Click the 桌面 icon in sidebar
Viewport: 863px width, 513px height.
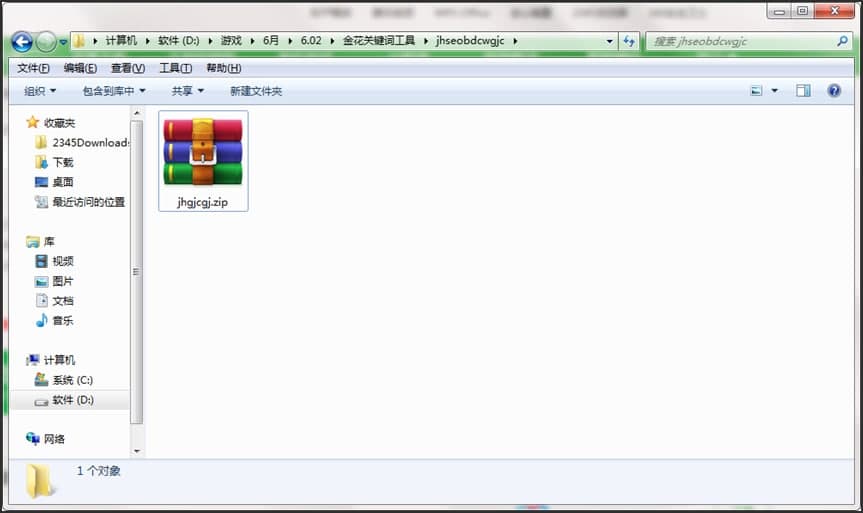pyautogui.click(x=41, y=182)
